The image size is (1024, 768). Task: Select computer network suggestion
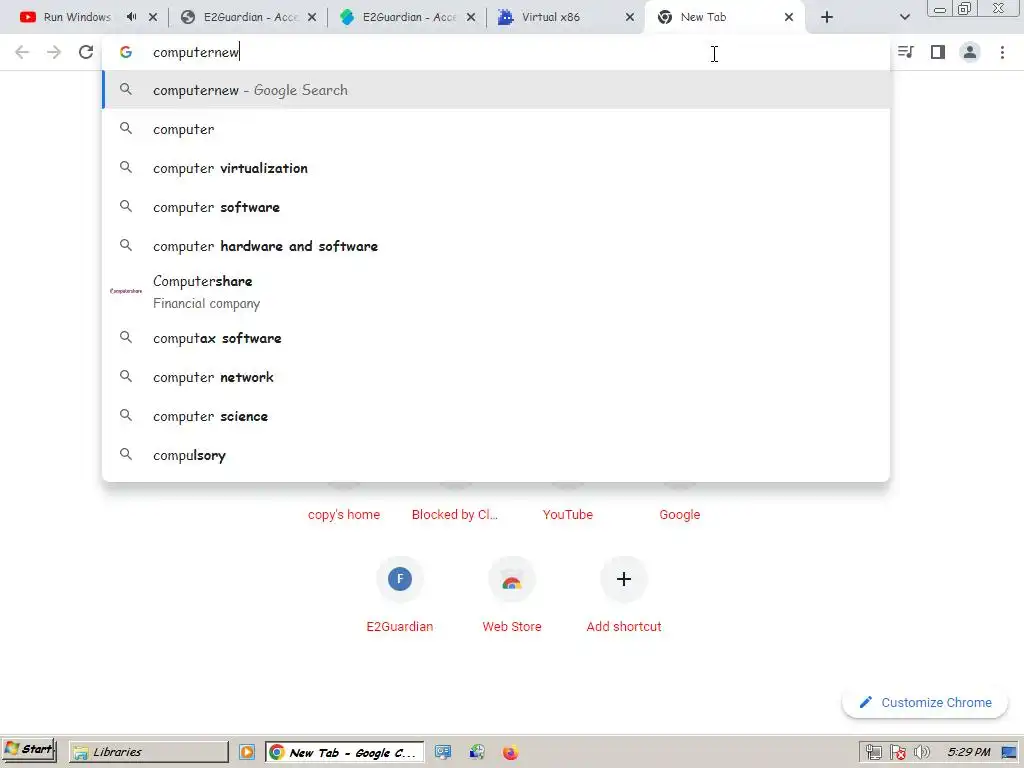[x=496, y=377]
